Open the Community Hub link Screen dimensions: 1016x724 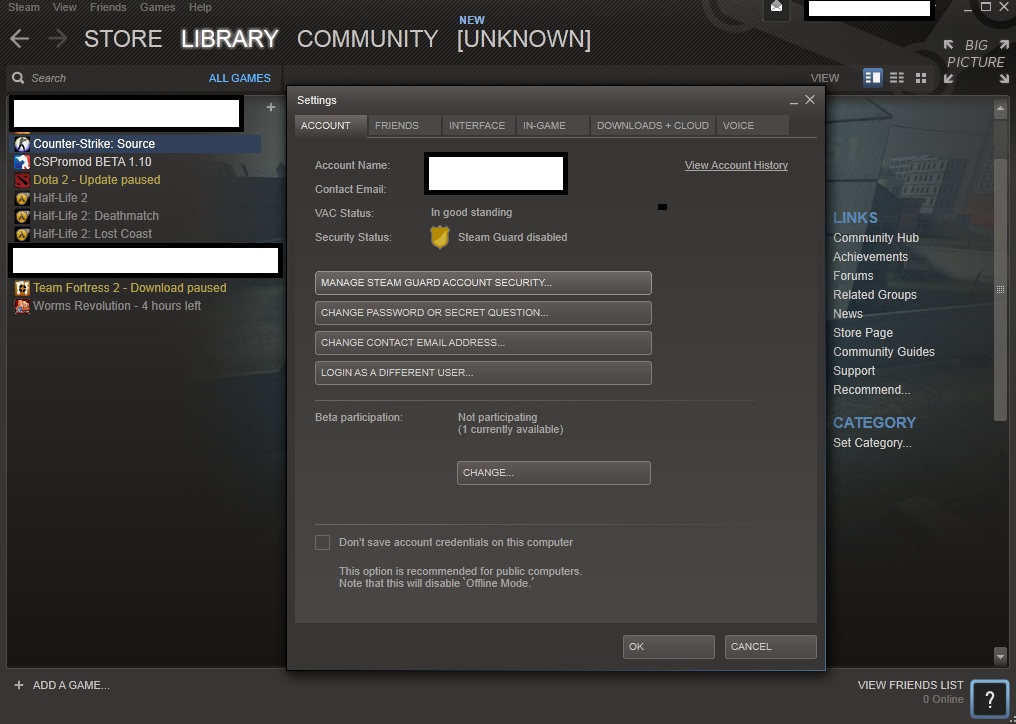[875, 238]
